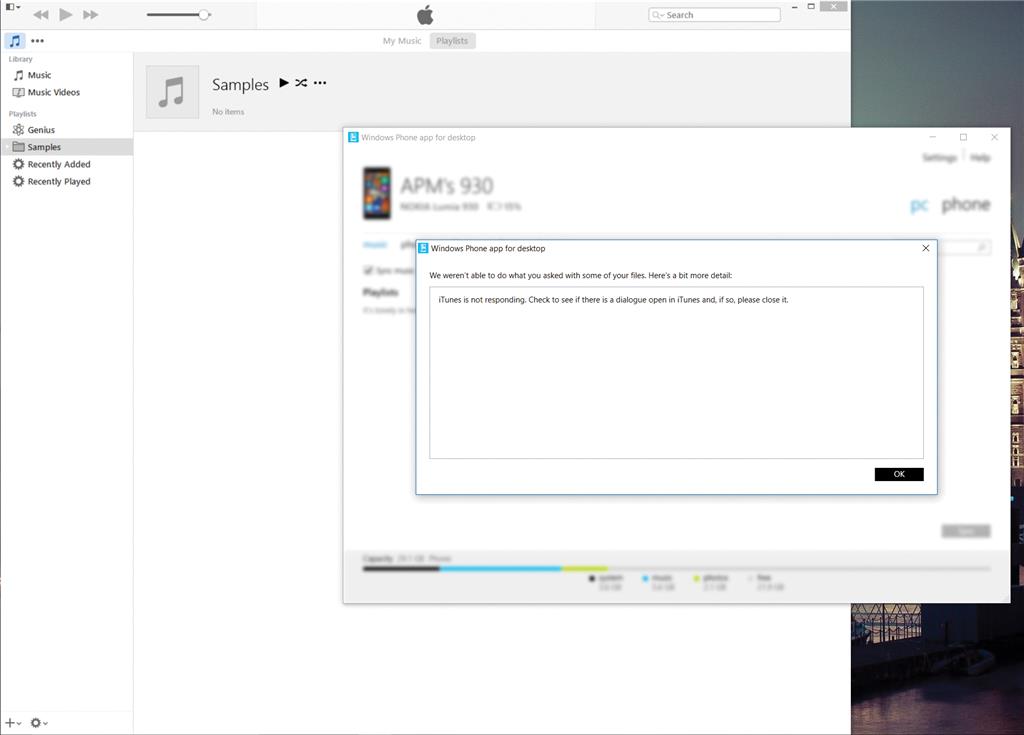
Task: Expand the Samples folder disclosure arrow
Action: point(7,147)
